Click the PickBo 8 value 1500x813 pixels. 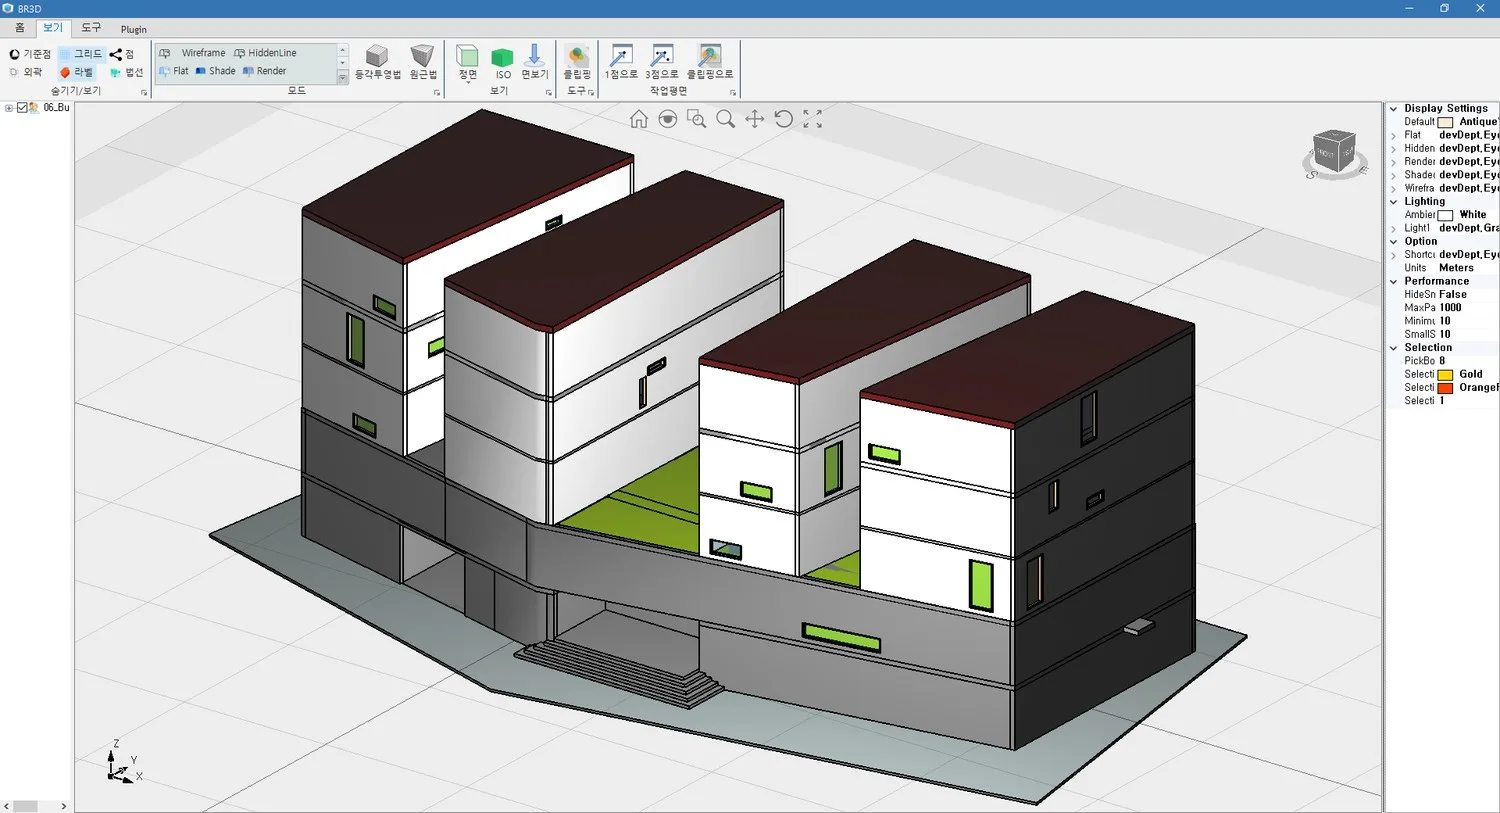(x=1468, y=361)
